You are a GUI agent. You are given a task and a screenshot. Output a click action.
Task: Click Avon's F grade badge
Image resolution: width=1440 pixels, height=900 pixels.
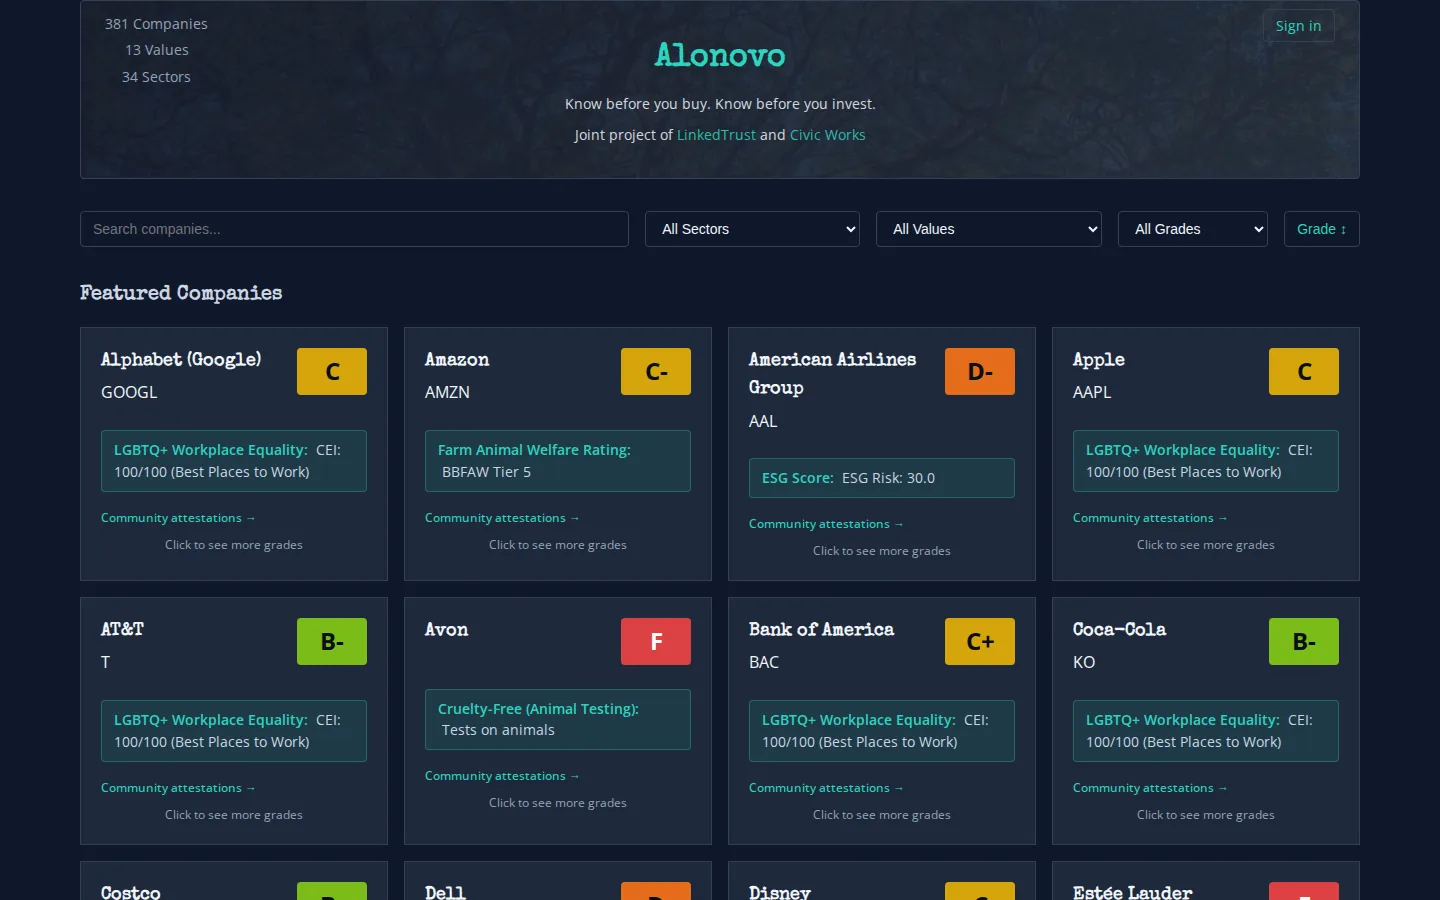point(656,641)
